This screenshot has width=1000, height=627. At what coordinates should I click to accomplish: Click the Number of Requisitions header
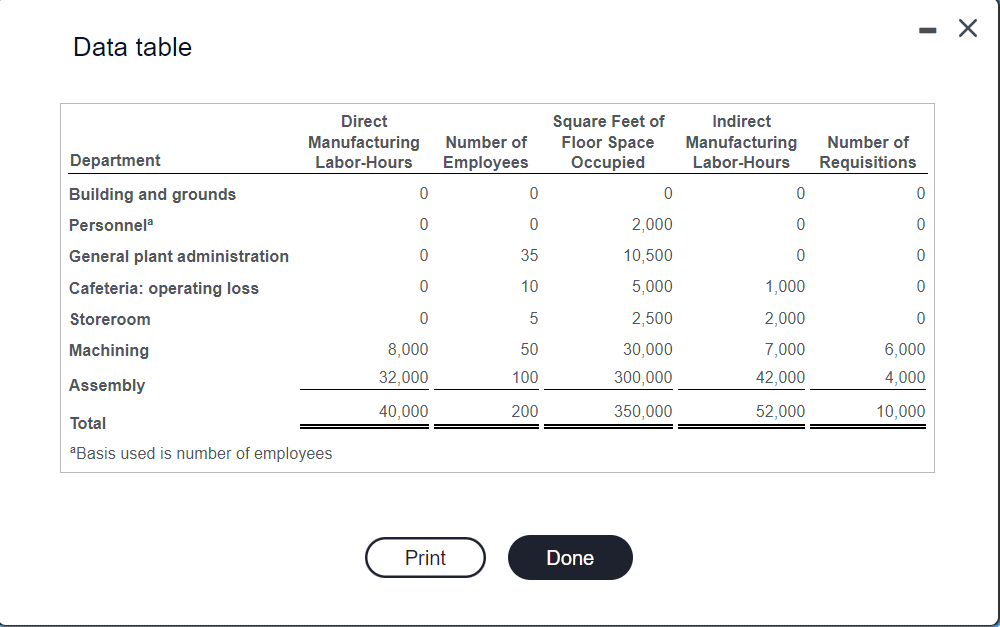868,150
